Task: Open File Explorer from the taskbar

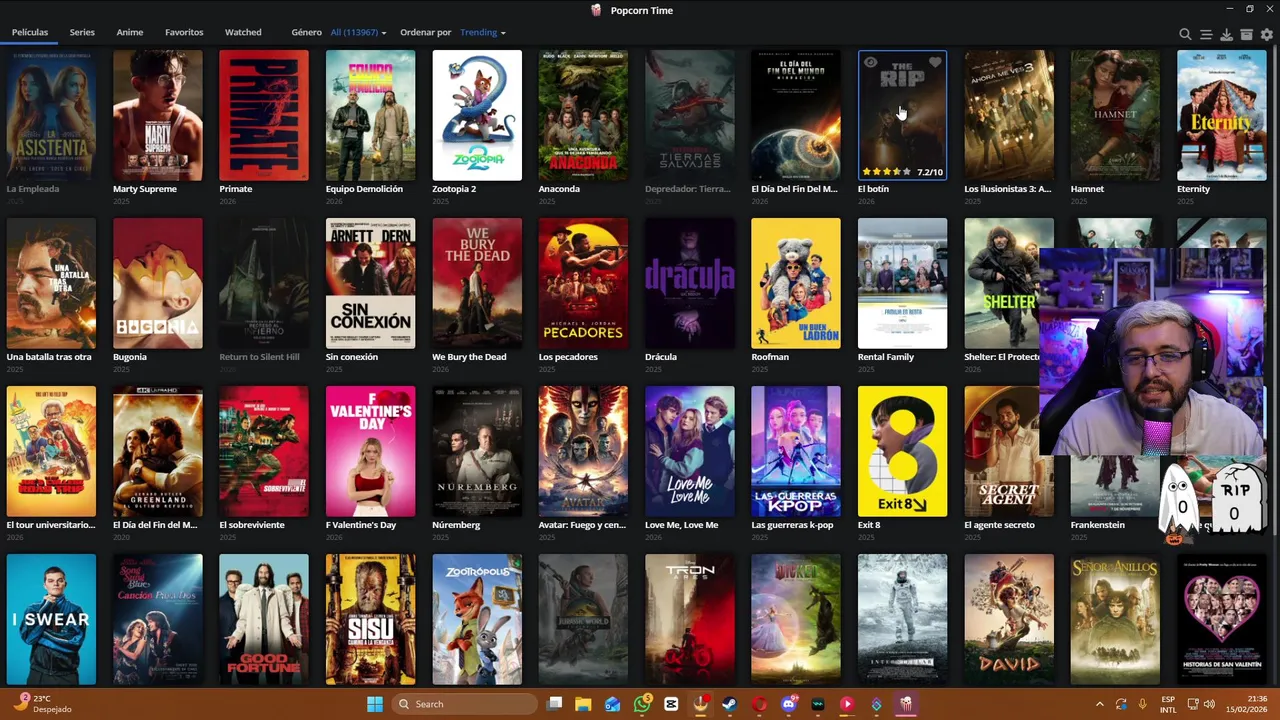Action: 583,704
